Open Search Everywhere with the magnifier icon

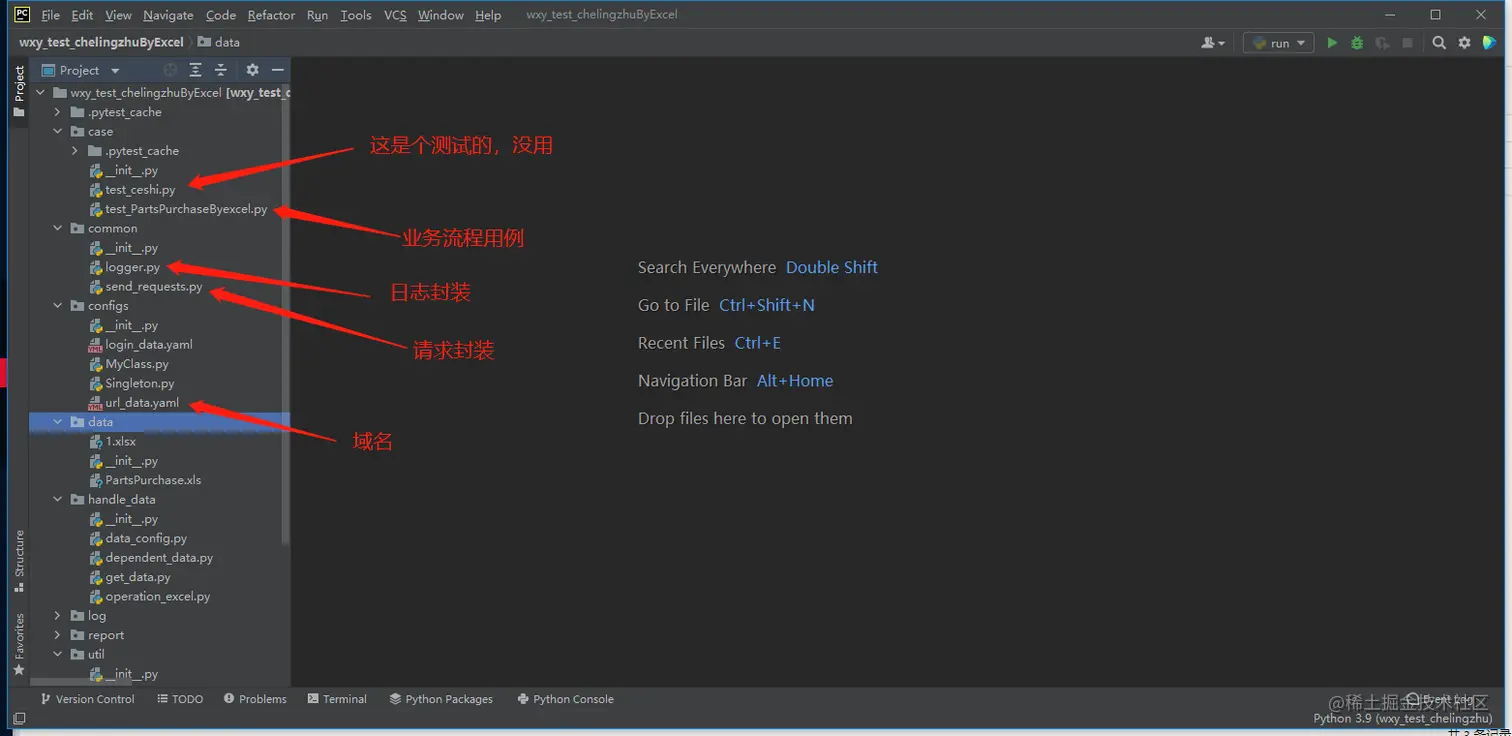tap(1439, 43)
